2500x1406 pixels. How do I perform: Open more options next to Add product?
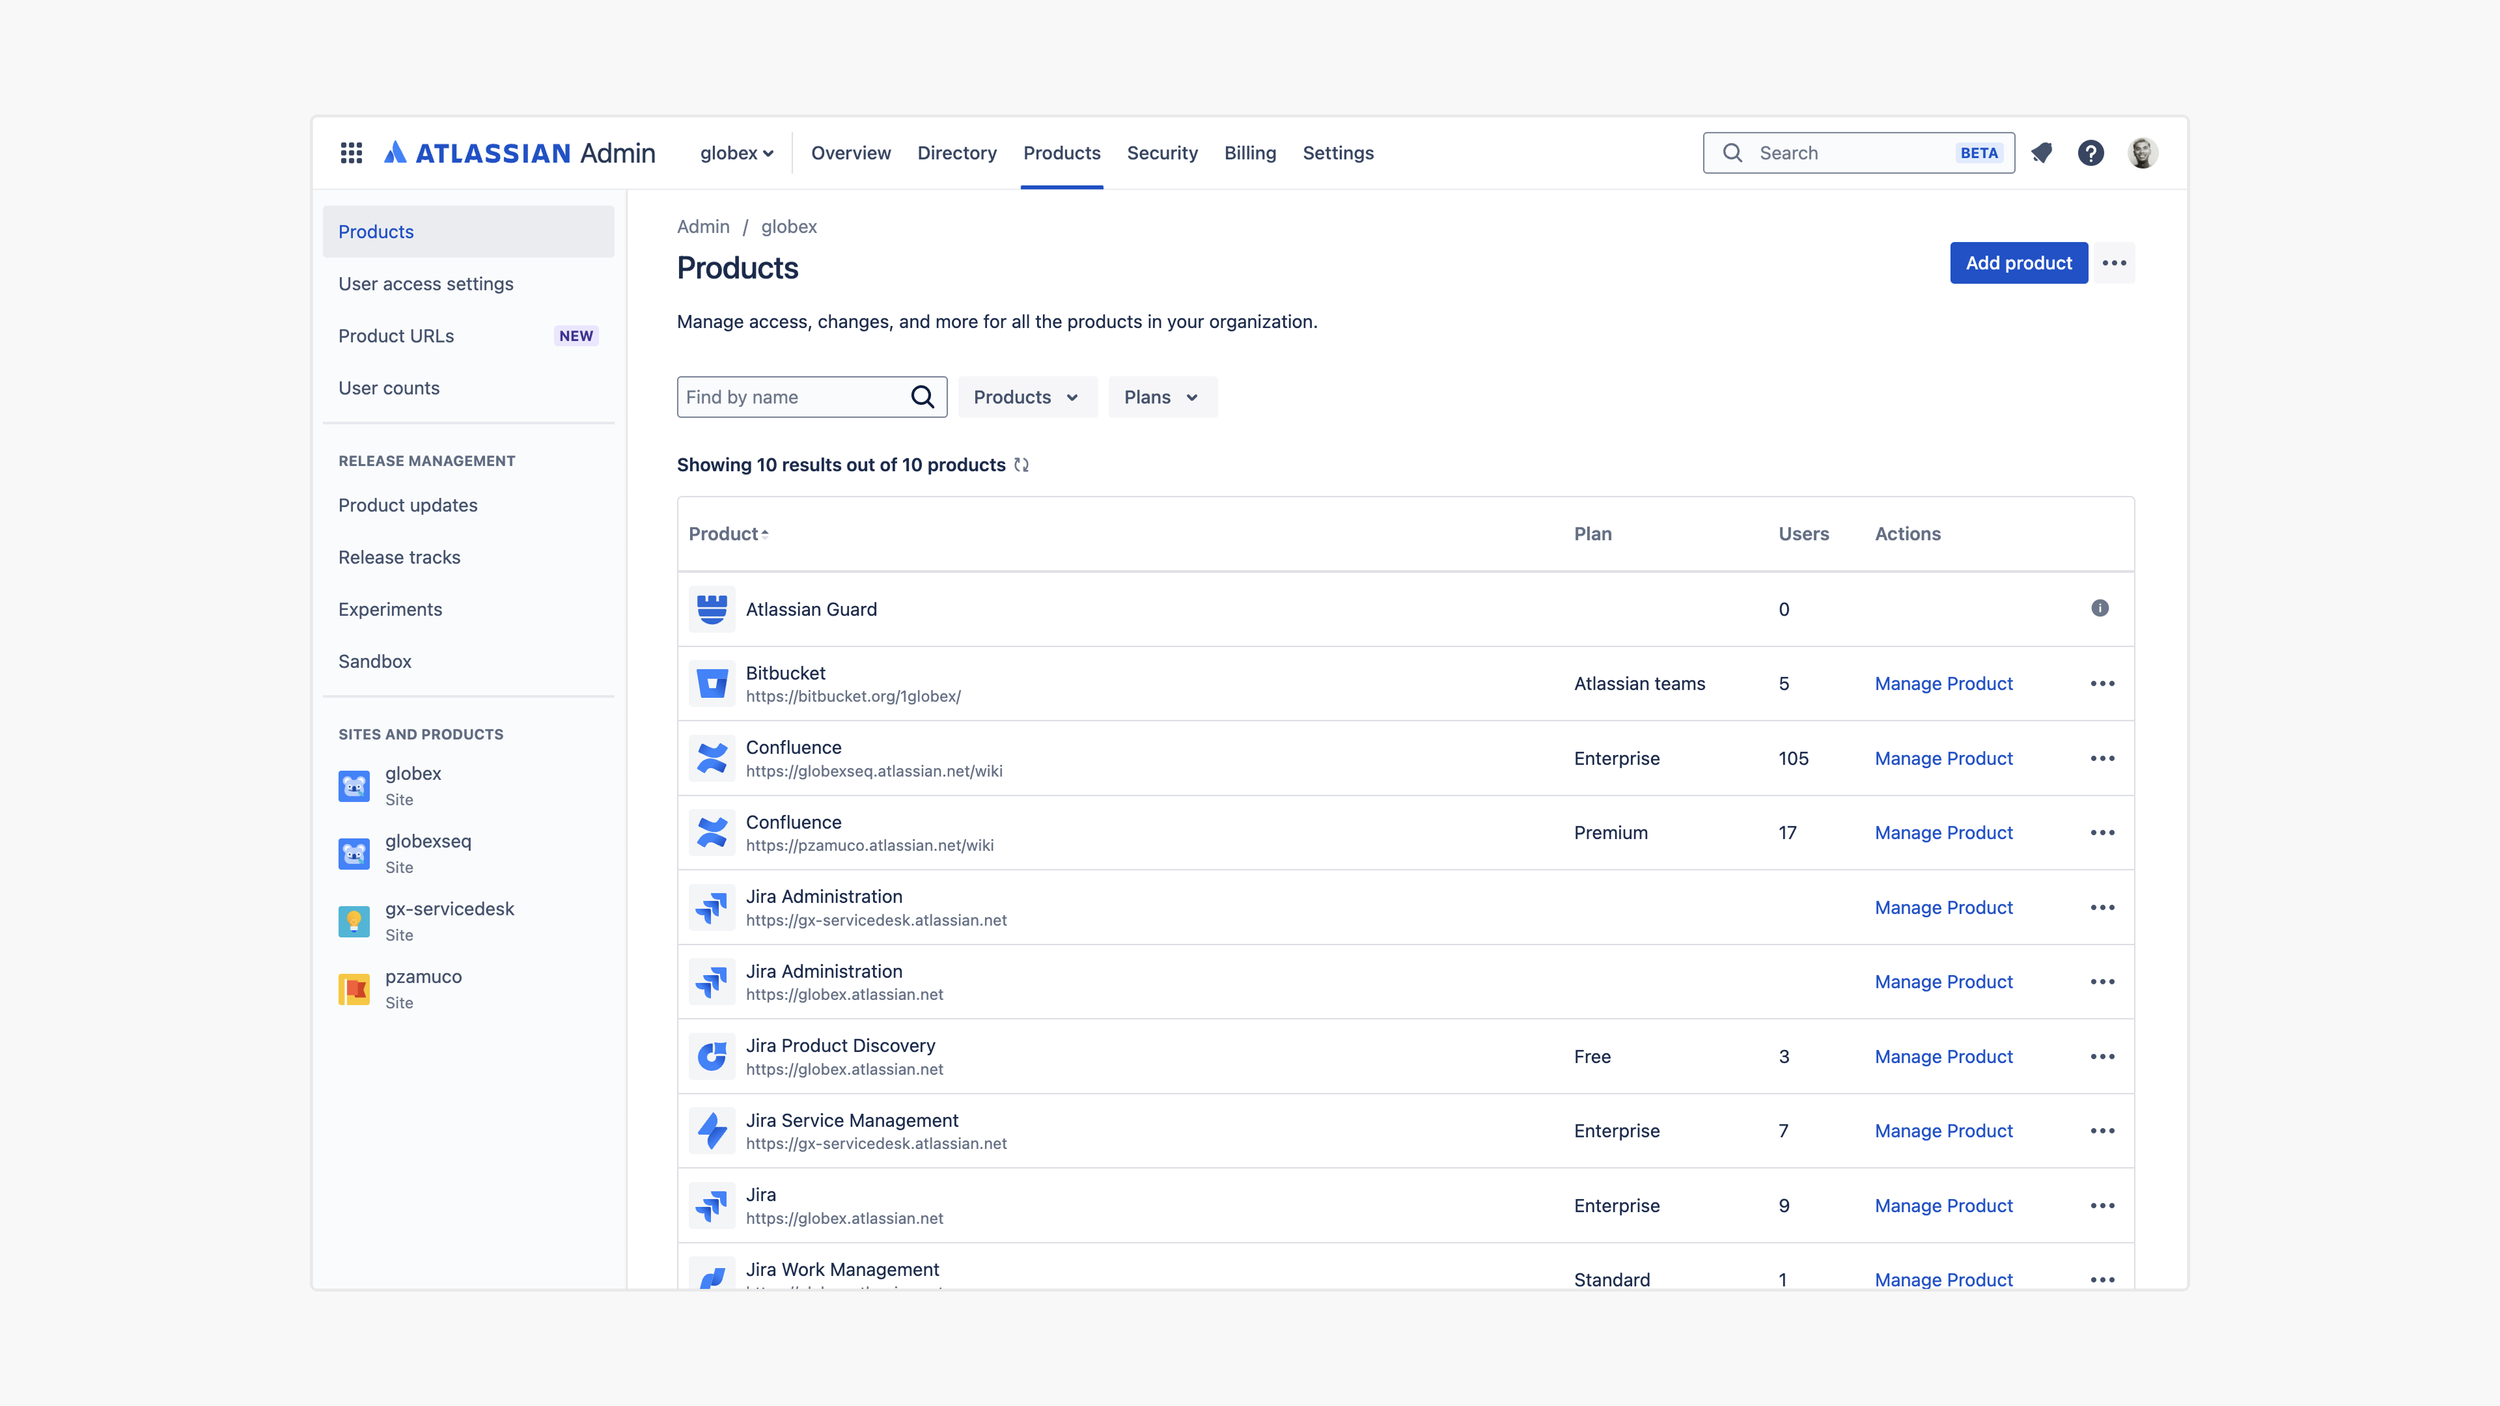pos(2114,263)
